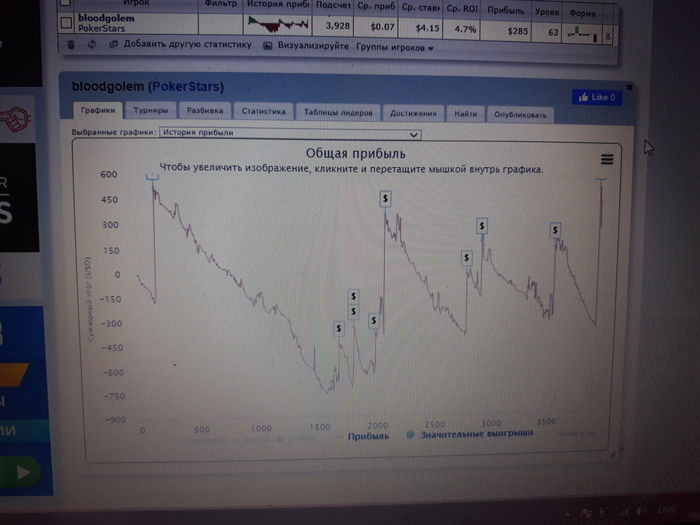Click the Фильтр column header
The width and height of the screenshot is (700, 525).
[x=221, y=4]
